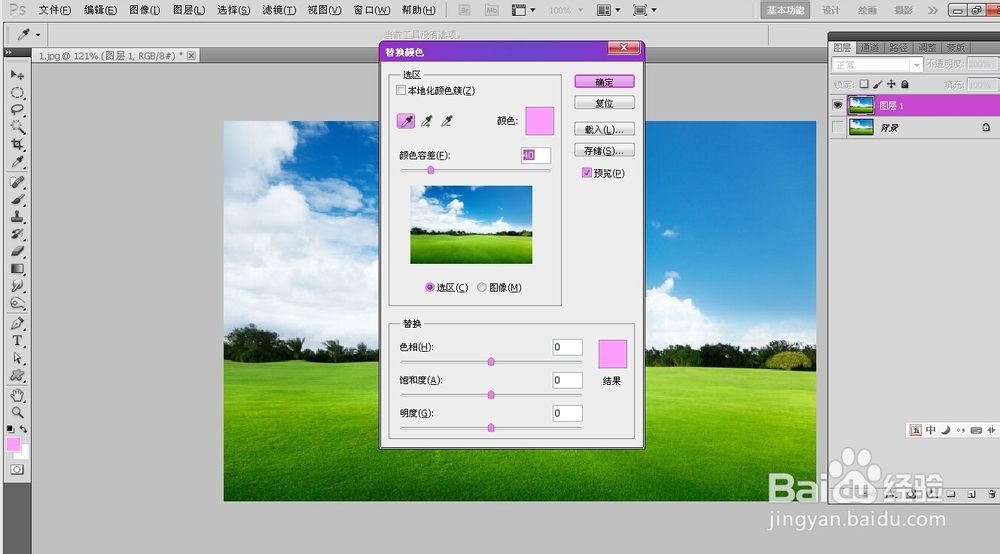Screen dimensions: 1000x554
Task: Switch to 设计 workspace
Action: coord(831,10)
